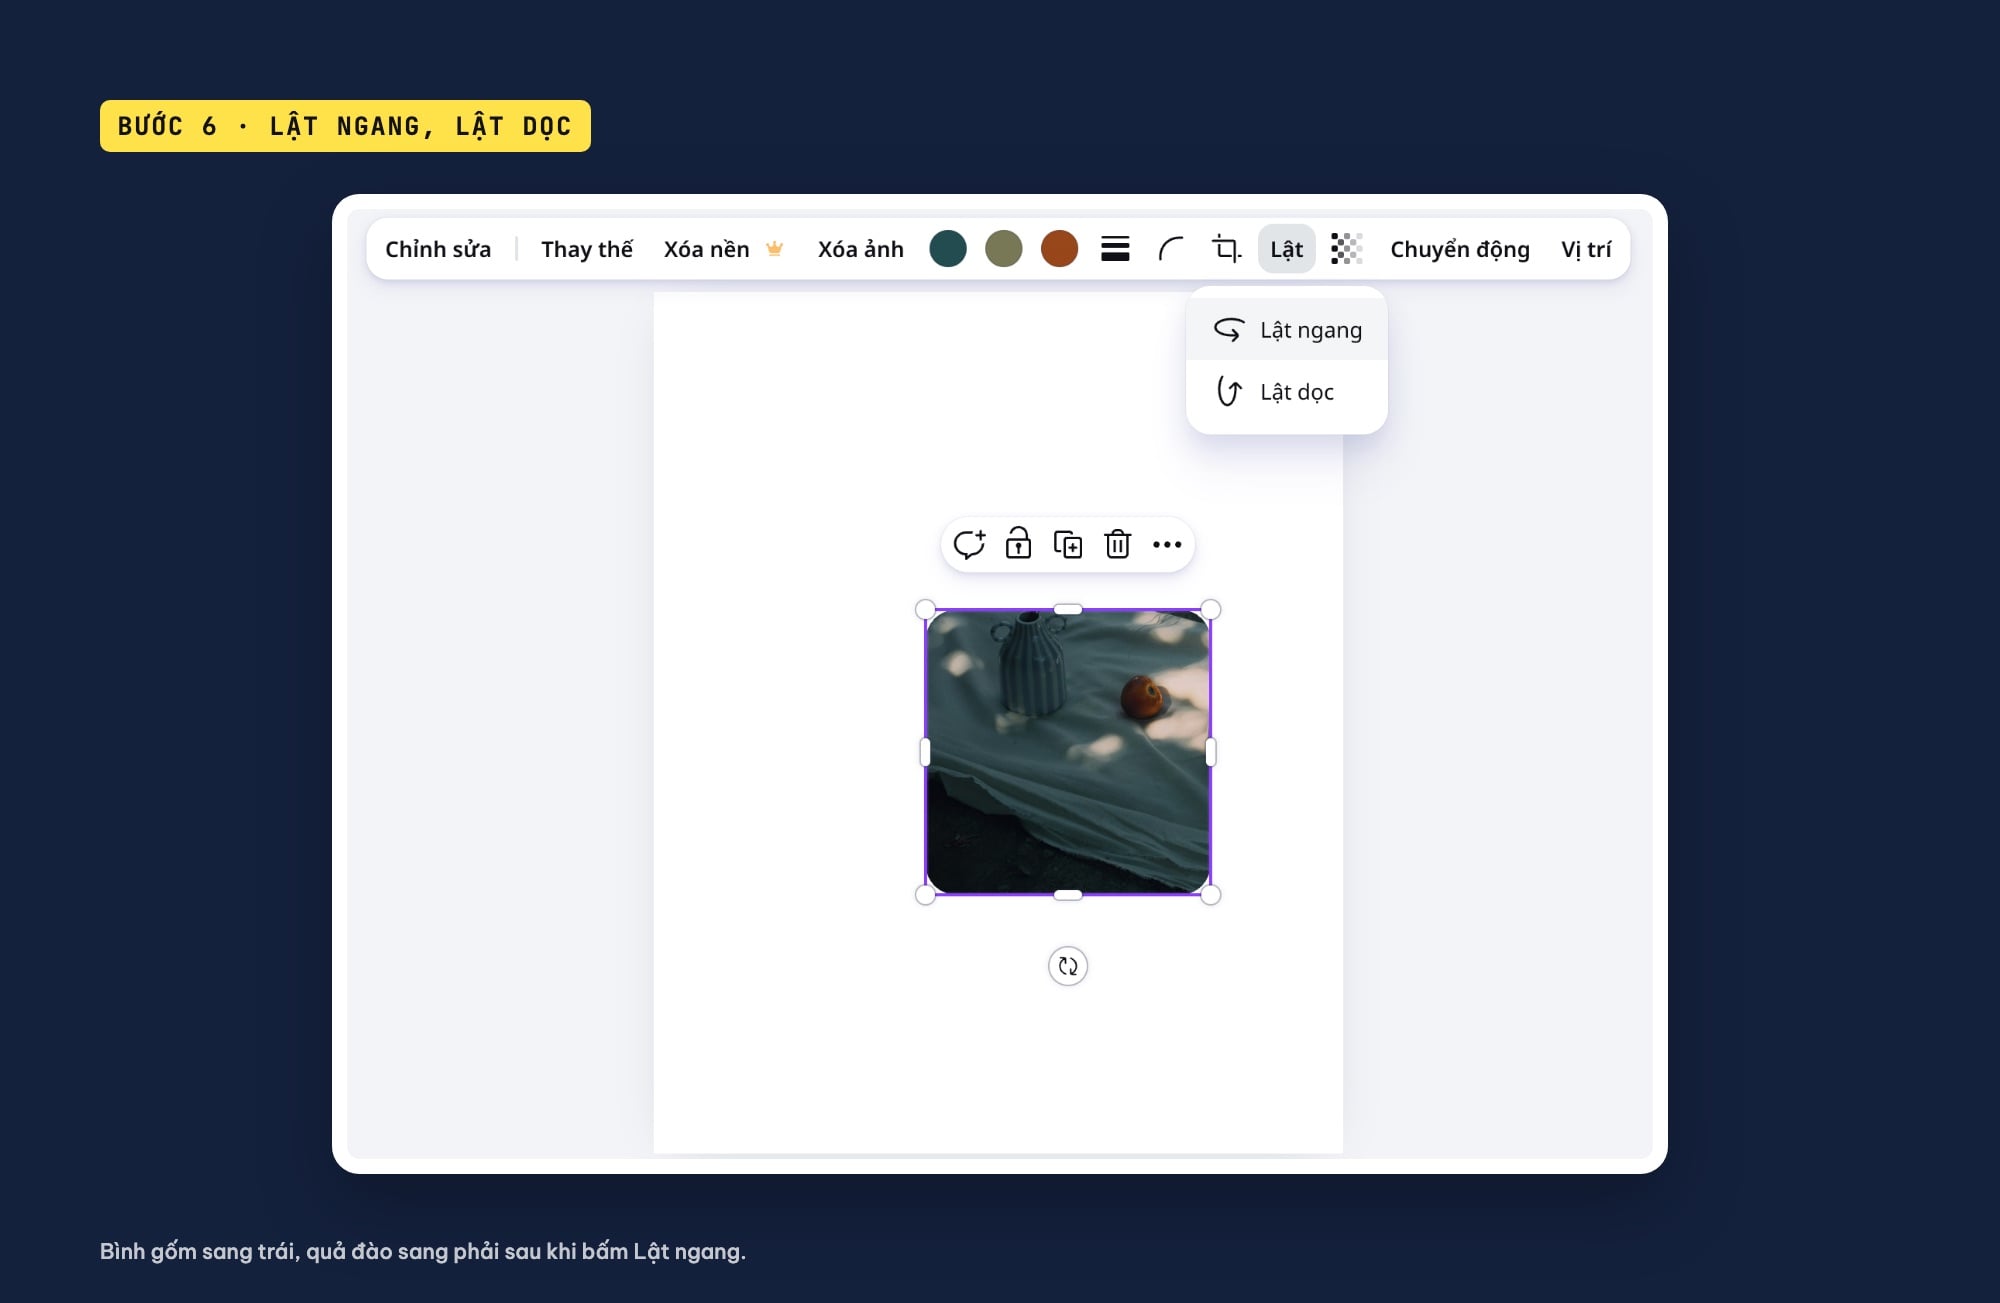Click the top edge middle handle
This screenshot has width=2000, height=1303.
click(x=1068, y=609)
